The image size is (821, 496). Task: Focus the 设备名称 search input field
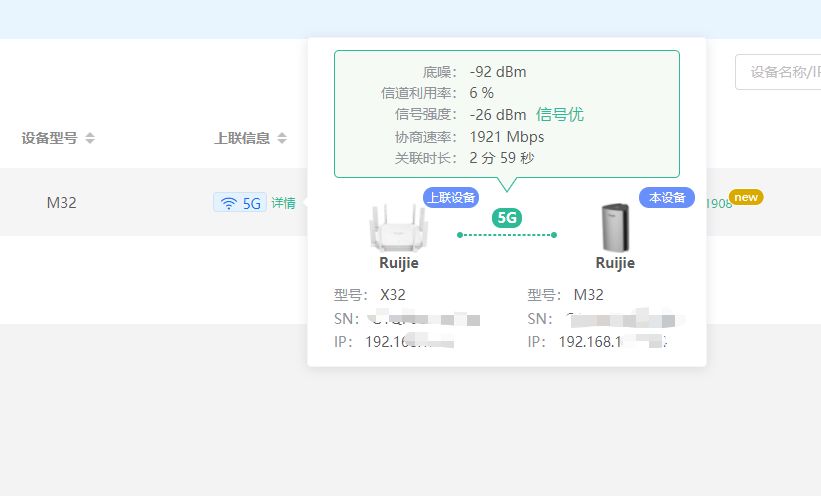[x=778, y=72]
